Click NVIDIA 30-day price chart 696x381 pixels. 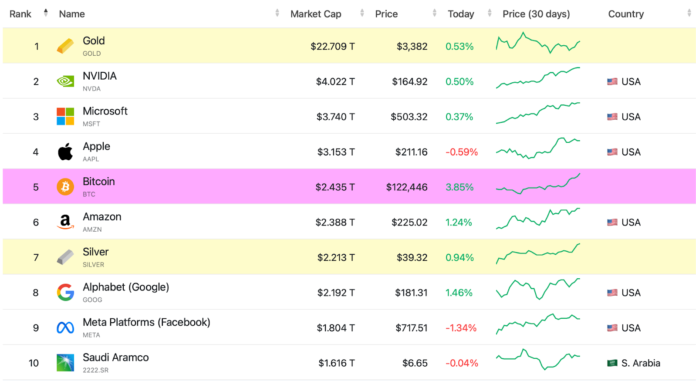(x=538, y=78)
